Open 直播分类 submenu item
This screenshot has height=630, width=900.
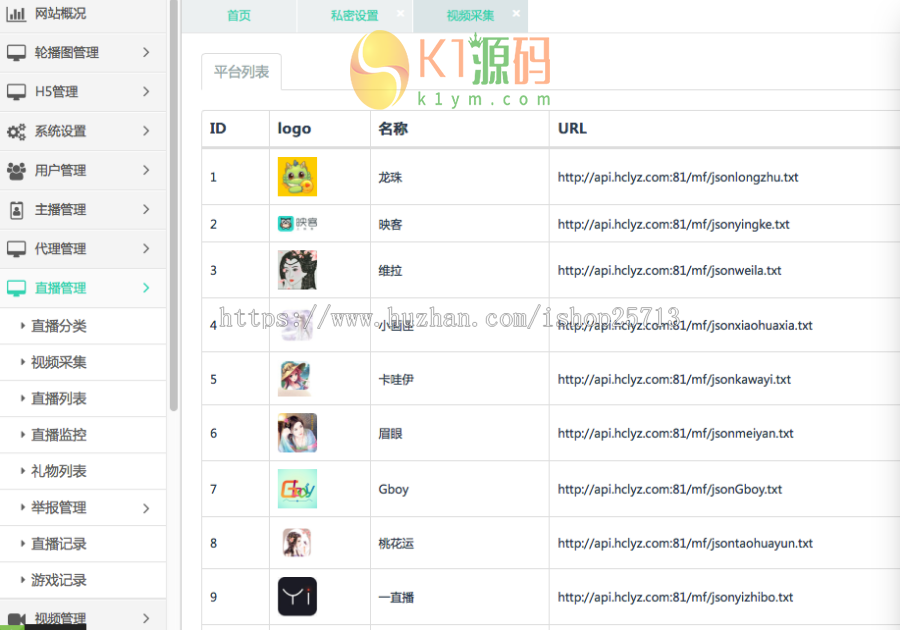pos(83,326)
